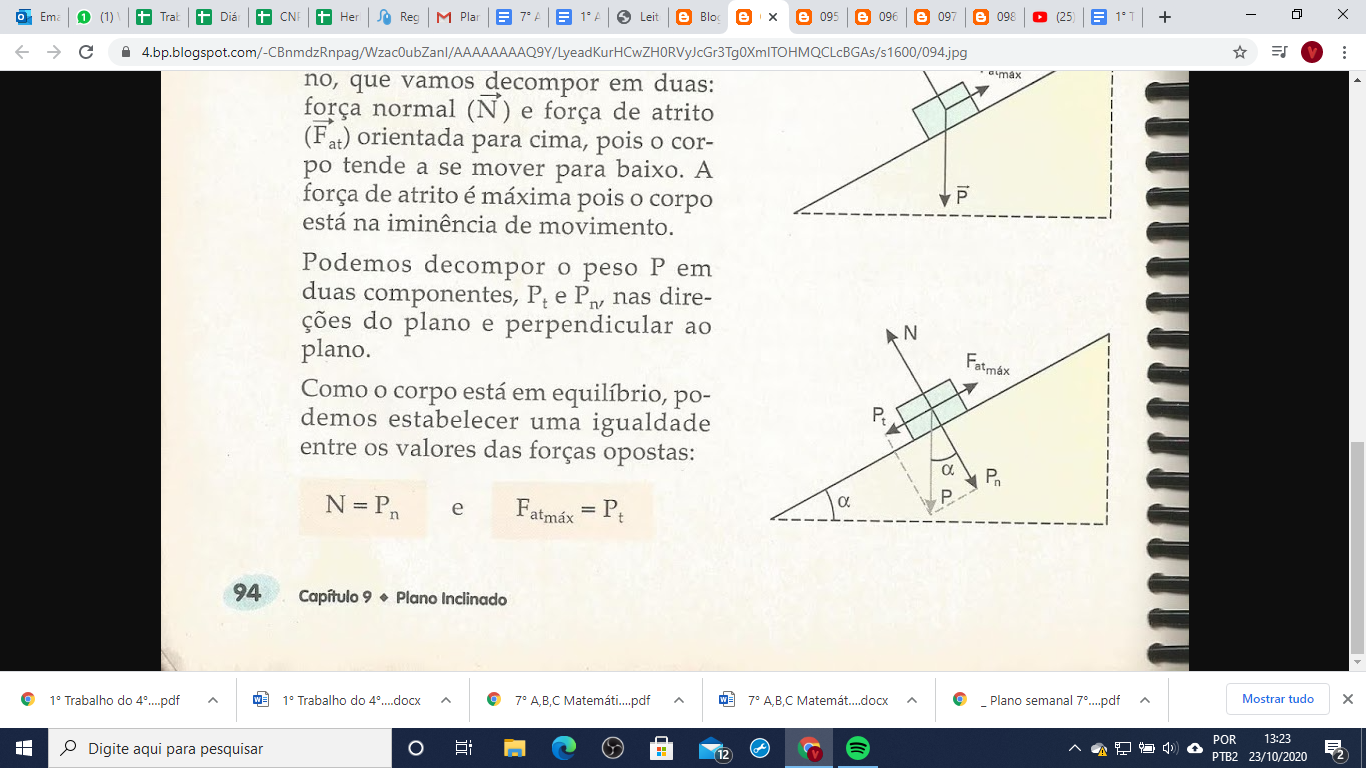This screenshot has height=768, width=1366.
Task: Click 'Mostrar tudo' downloads button
Action: pos(1277,699)
